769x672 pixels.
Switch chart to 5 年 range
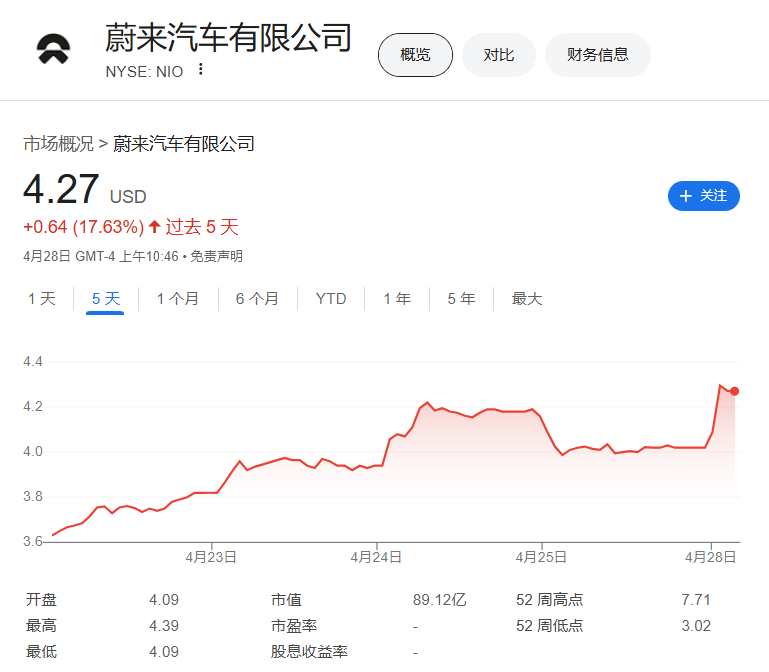(x=461, y=298)
